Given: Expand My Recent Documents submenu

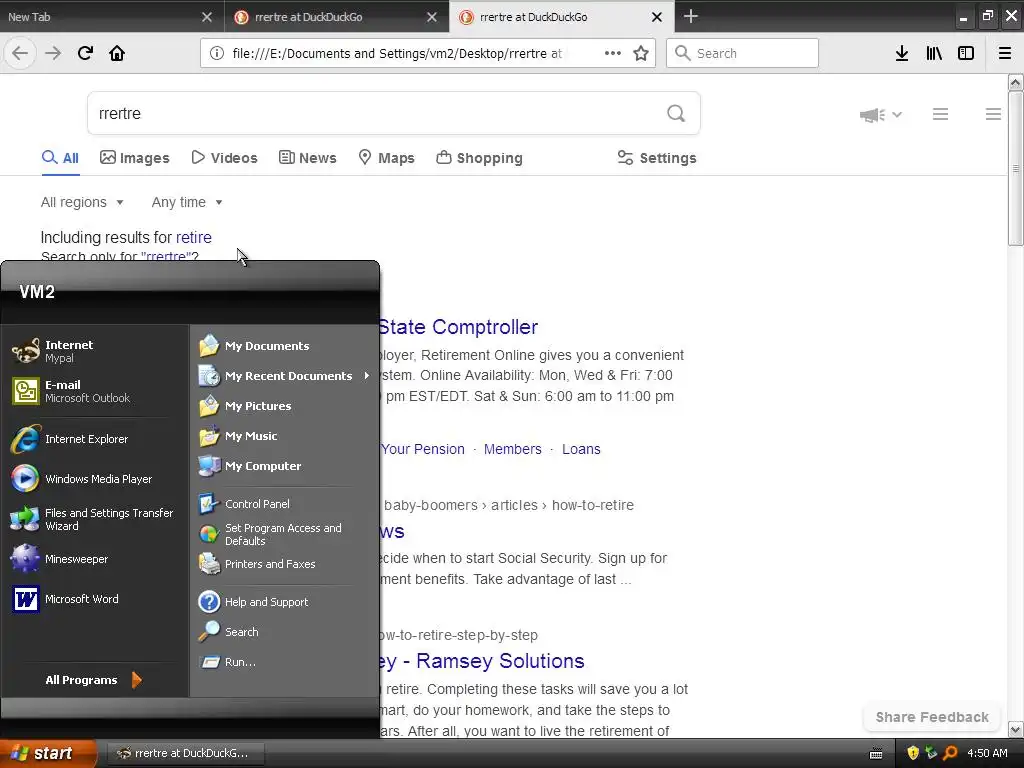Looking at the screenshot, I should [284, 376].
